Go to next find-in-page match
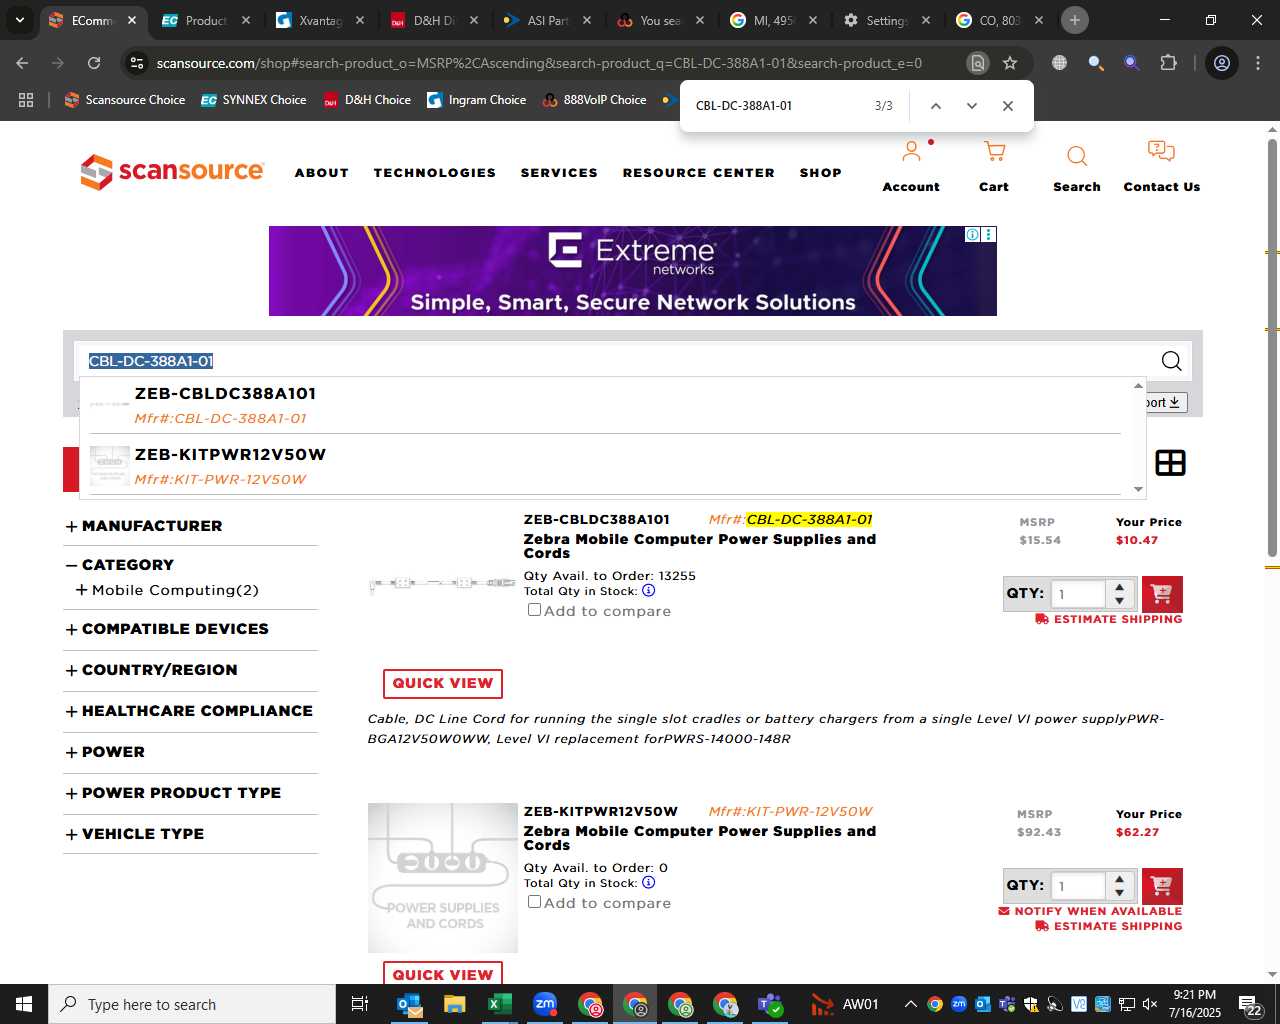1280x1024 pixels. pyautogui.click(x=971, y=106)
